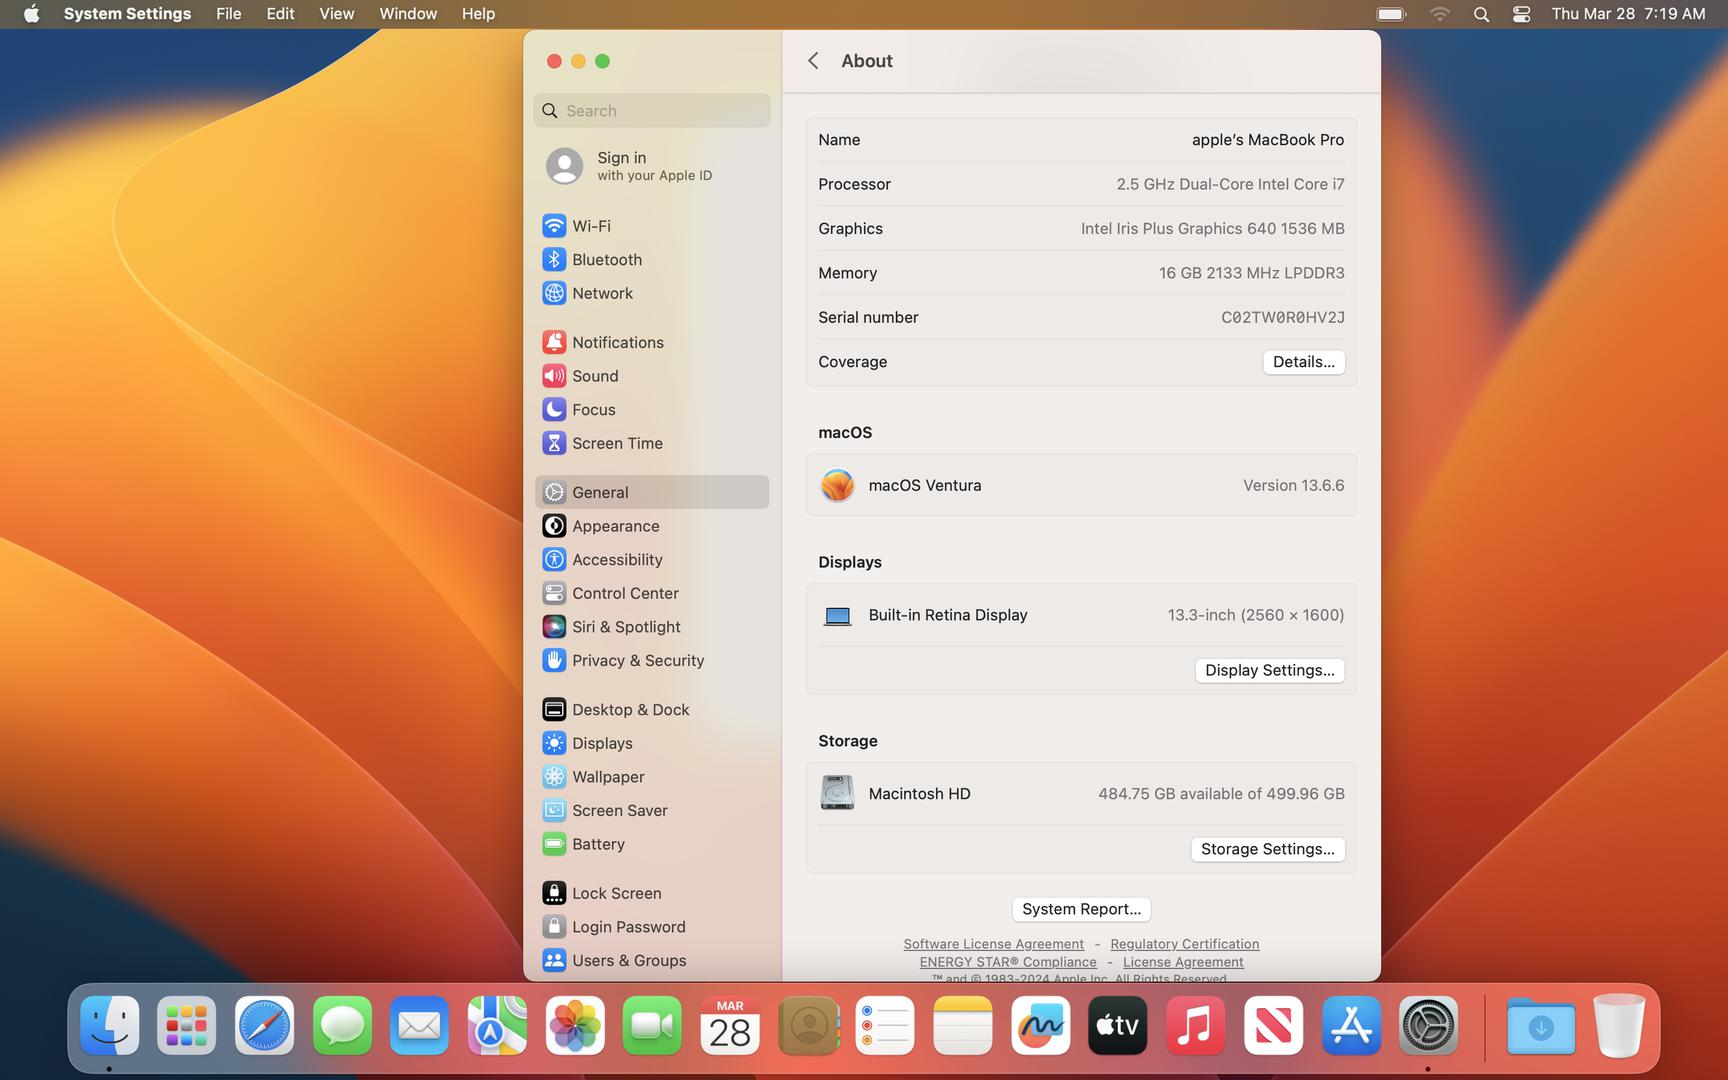Open Trash in the Dock

coord(1618,1026)
